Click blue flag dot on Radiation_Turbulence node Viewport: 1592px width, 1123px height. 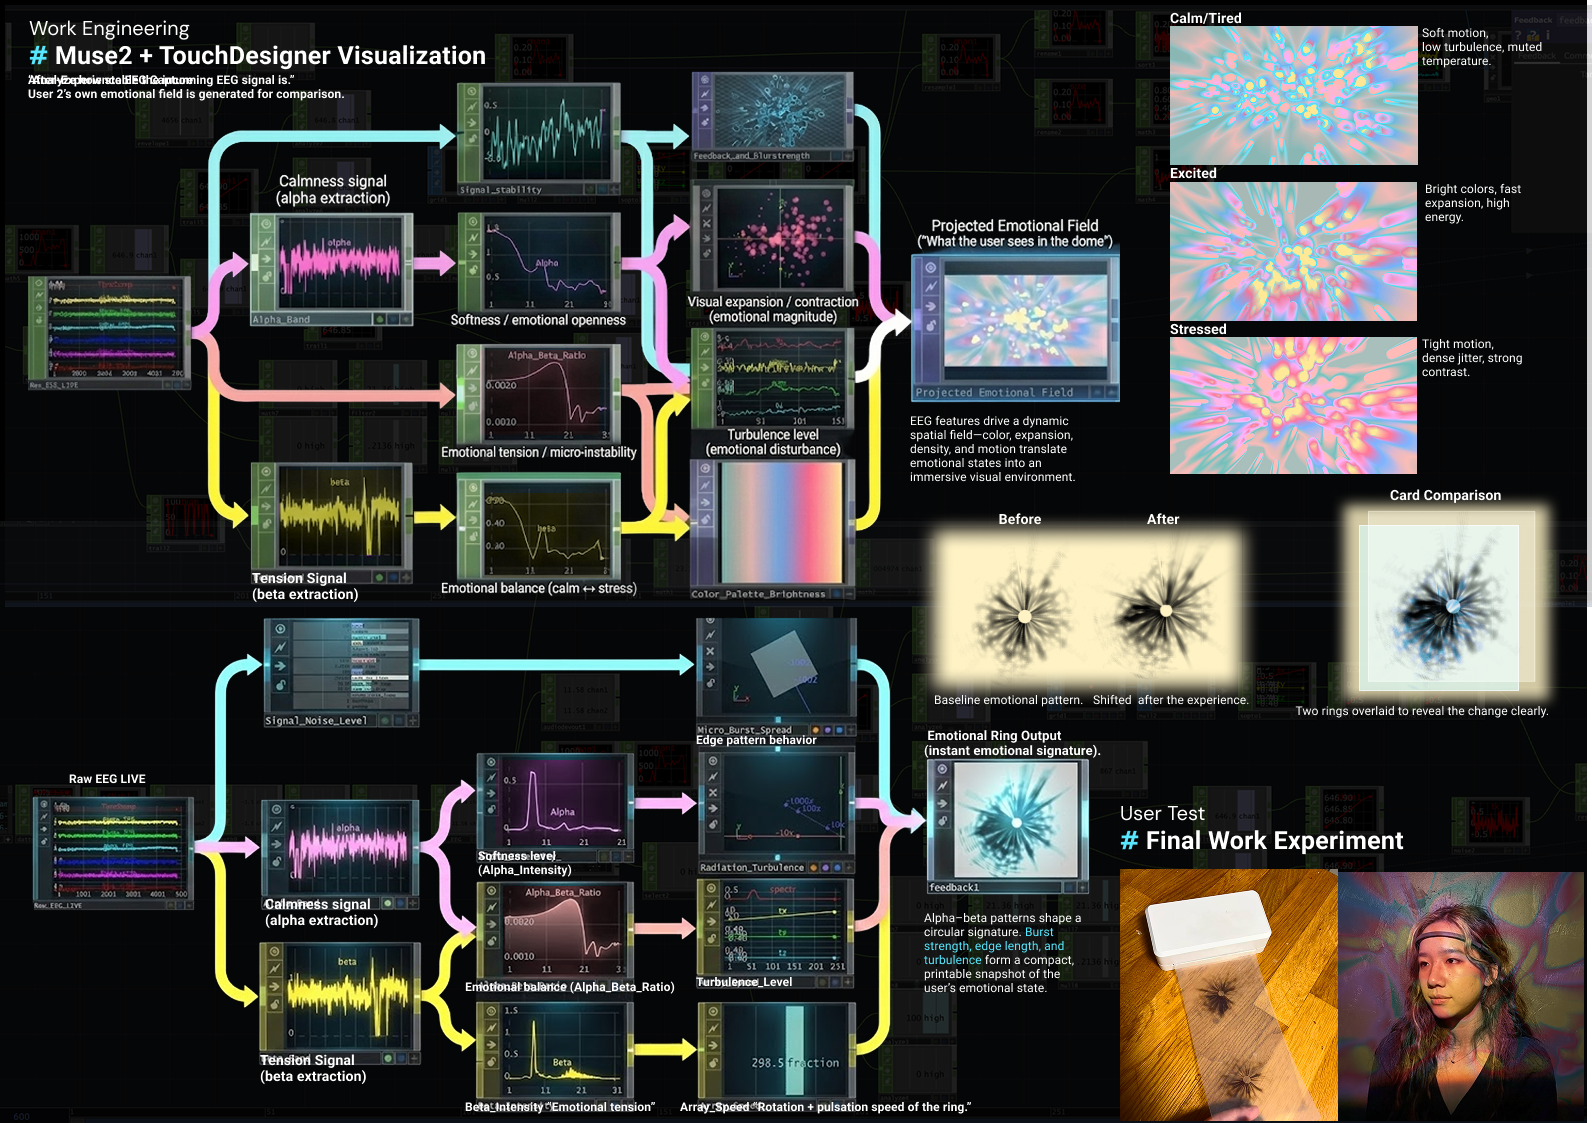pyautogui.click(x=836, y=868)
